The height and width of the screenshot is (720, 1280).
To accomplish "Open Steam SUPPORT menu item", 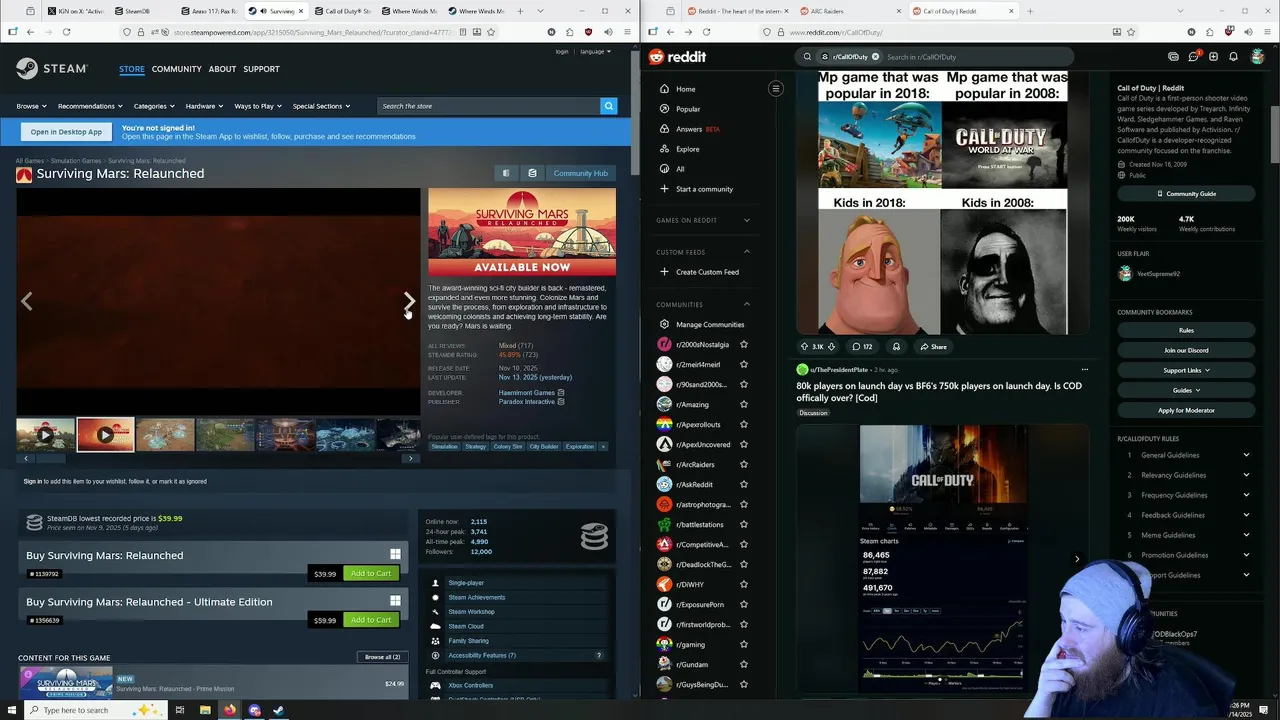I will pyautogui.click(x=261, y=69).
